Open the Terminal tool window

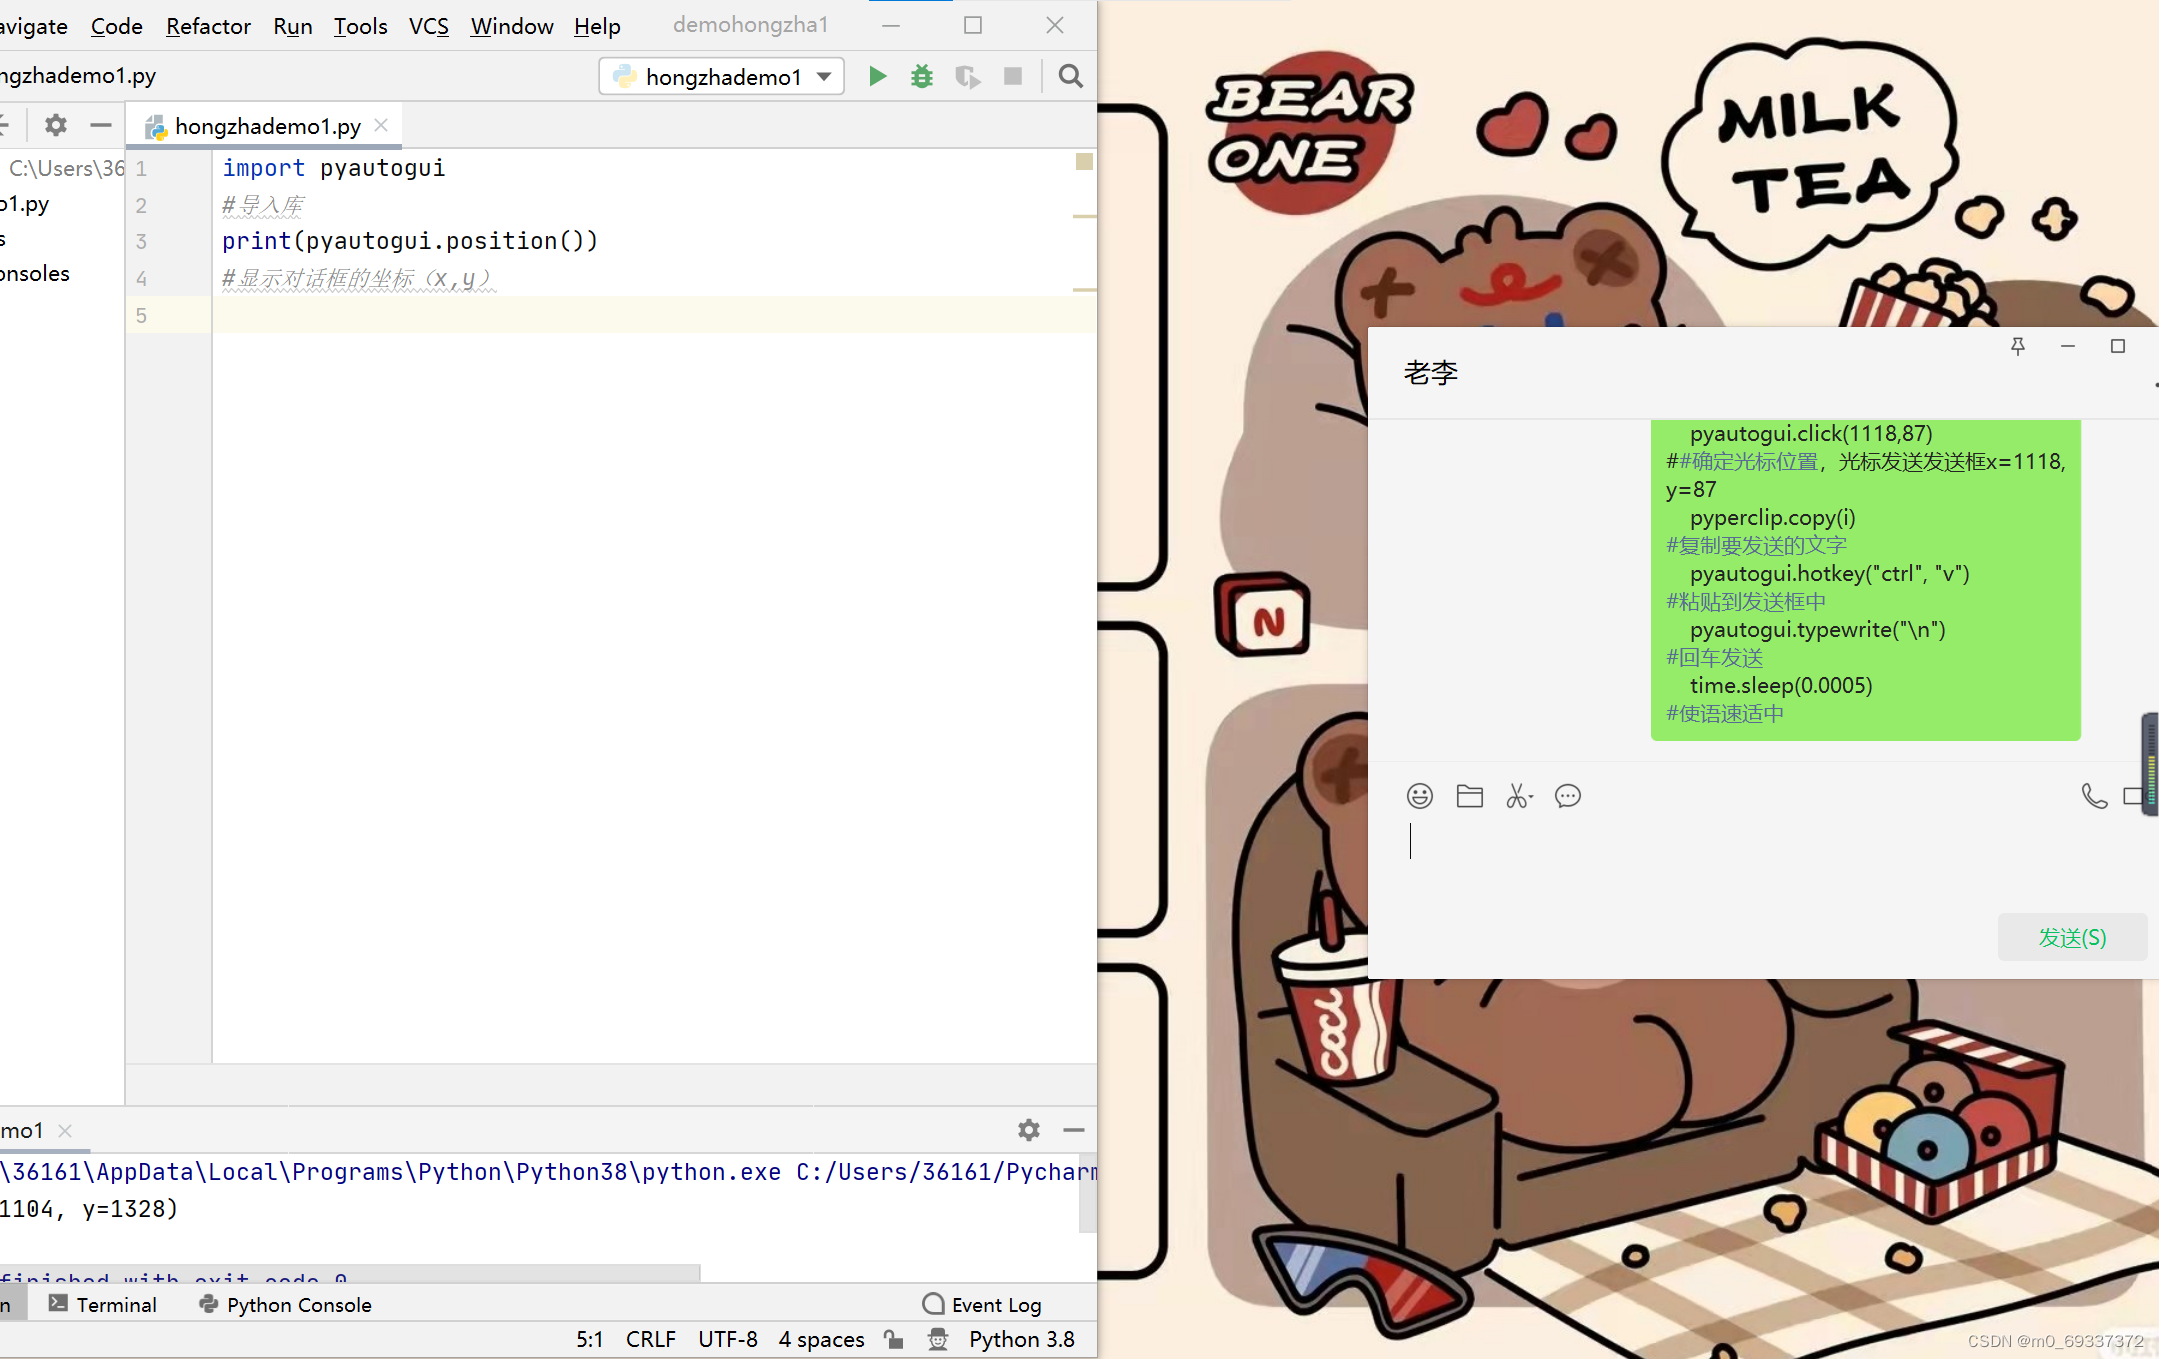pos(103,1304)
